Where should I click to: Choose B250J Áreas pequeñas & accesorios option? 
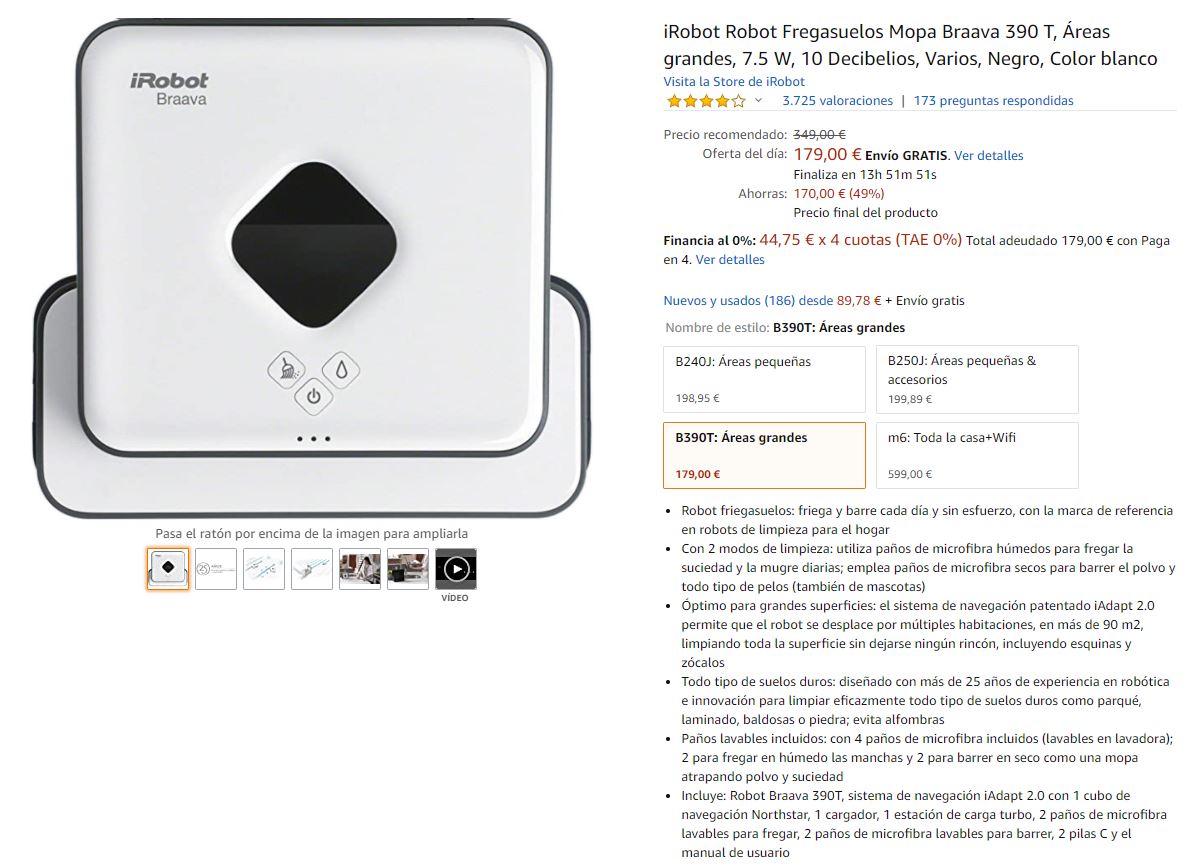[977, 379]
